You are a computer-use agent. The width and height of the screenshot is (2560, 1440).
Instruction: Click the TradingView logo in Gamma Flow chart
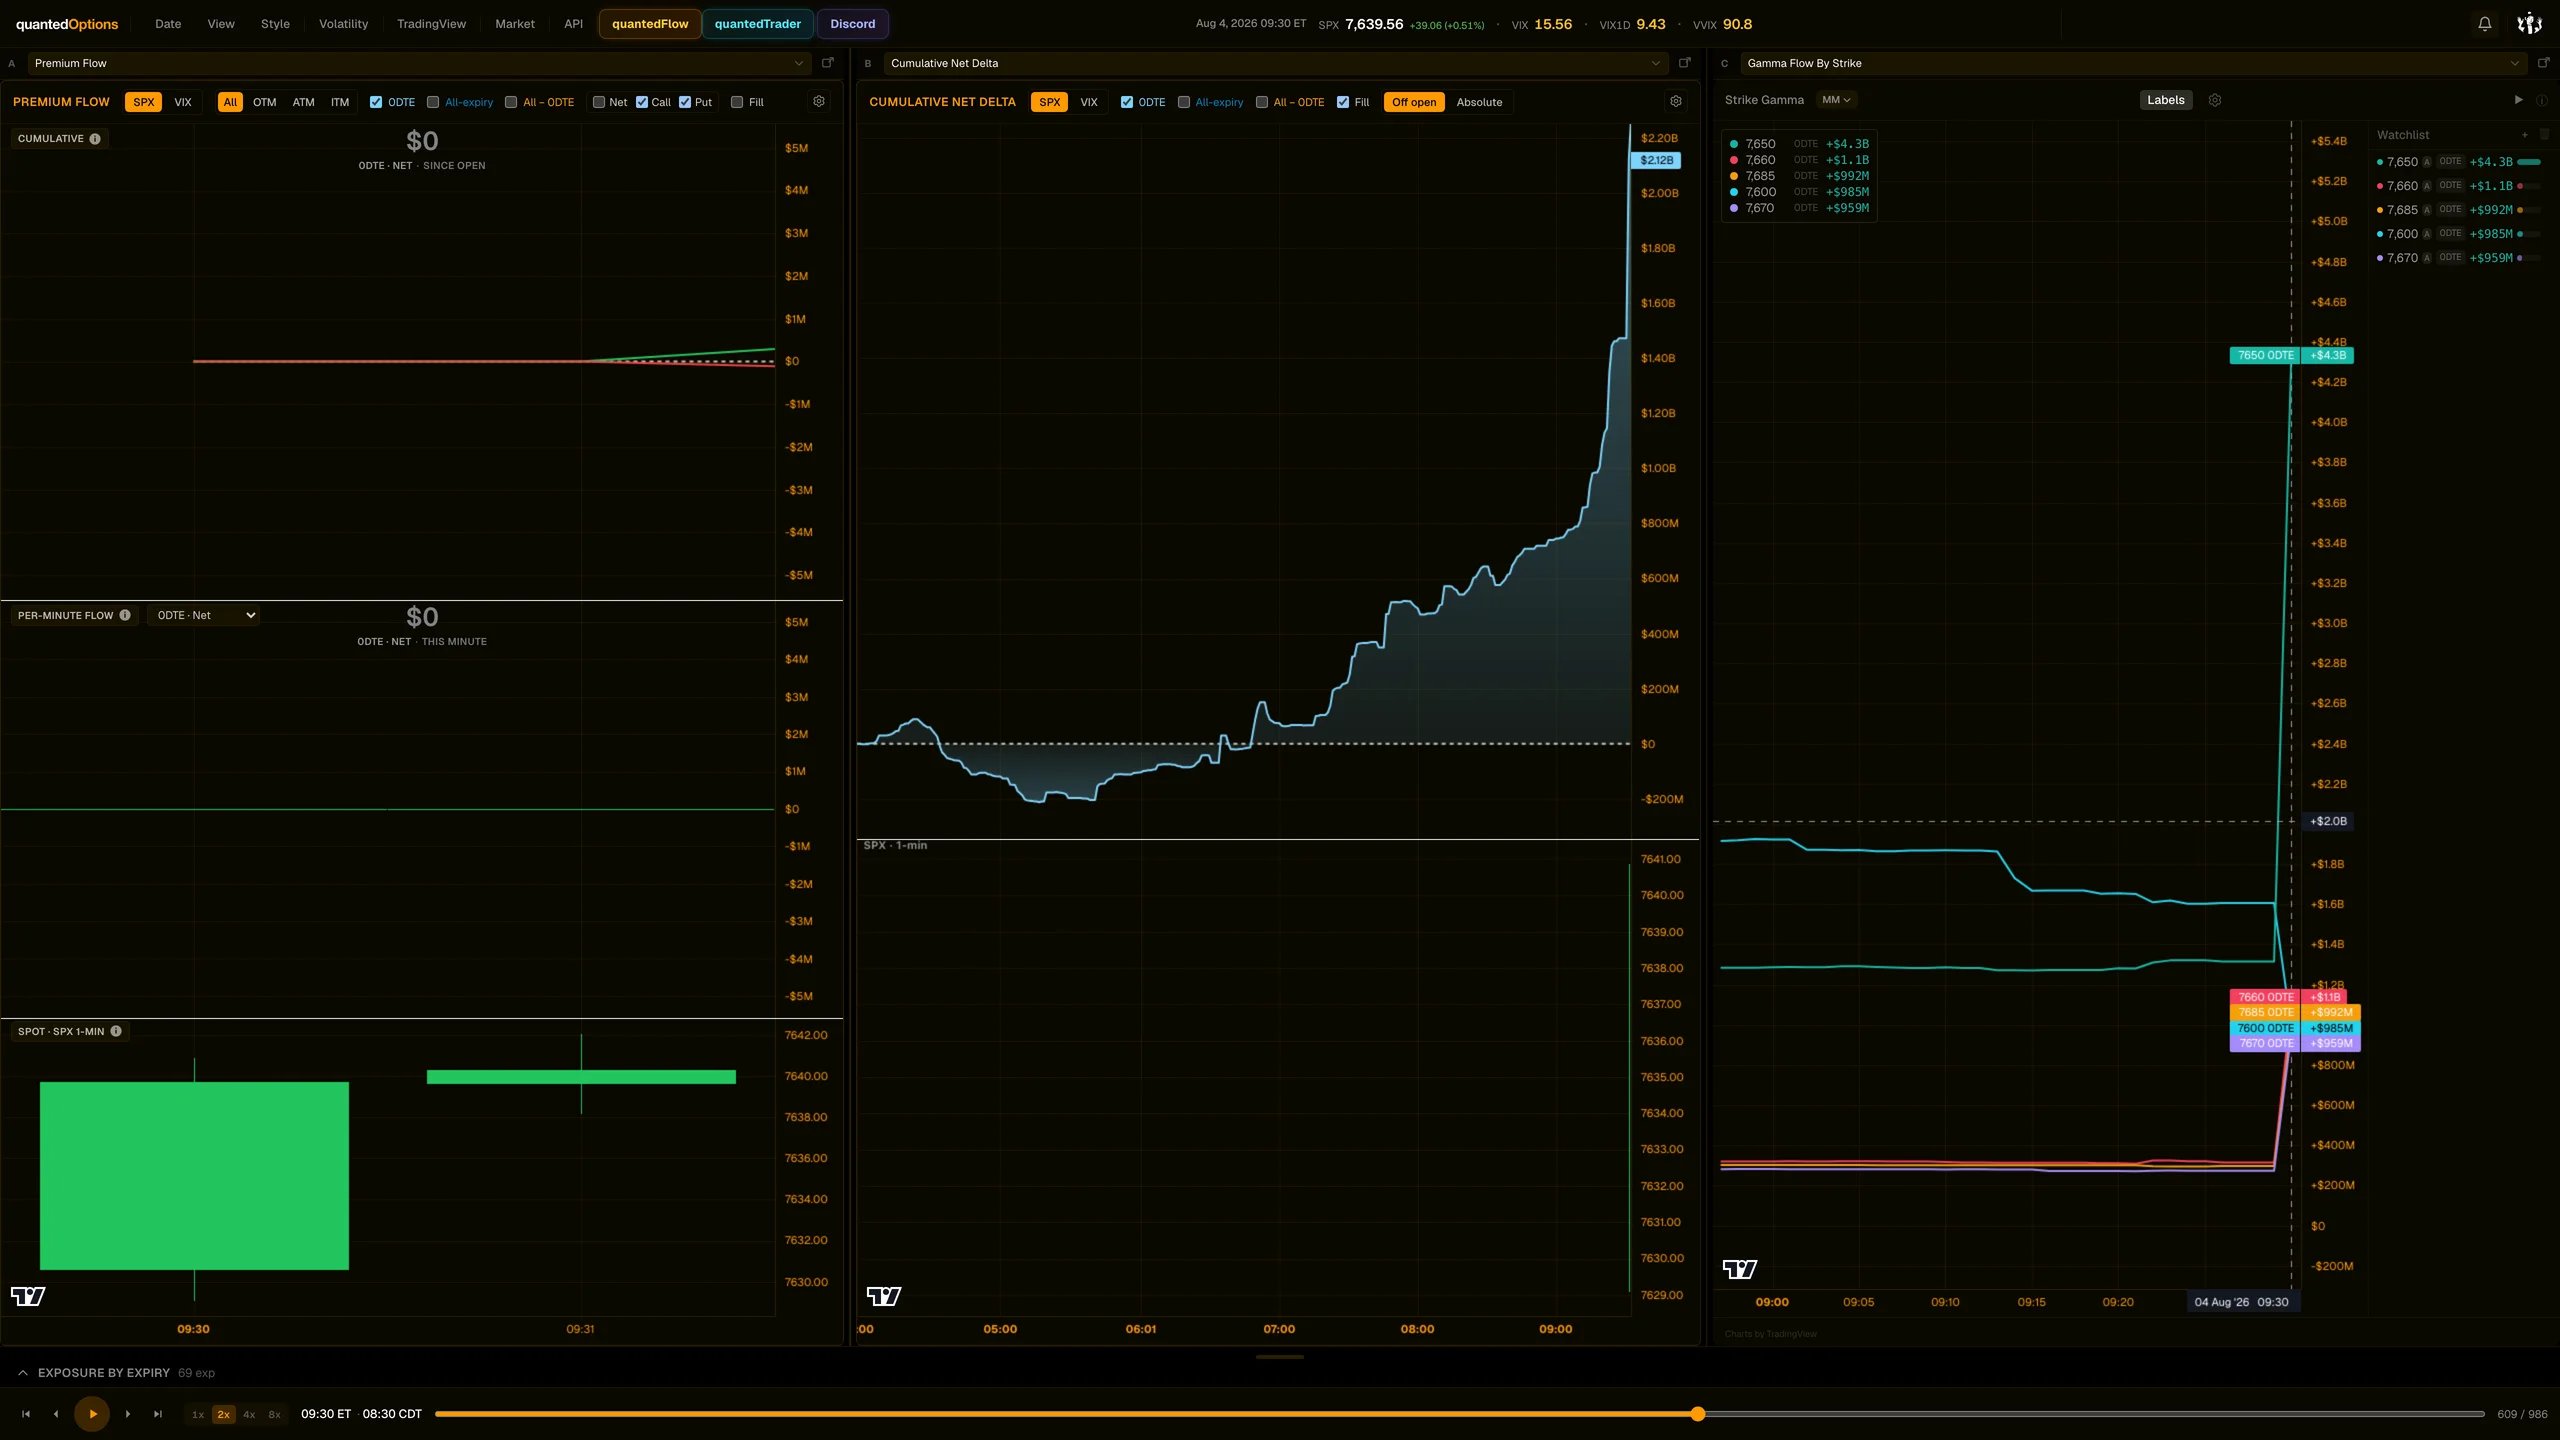(1740, 1269)
